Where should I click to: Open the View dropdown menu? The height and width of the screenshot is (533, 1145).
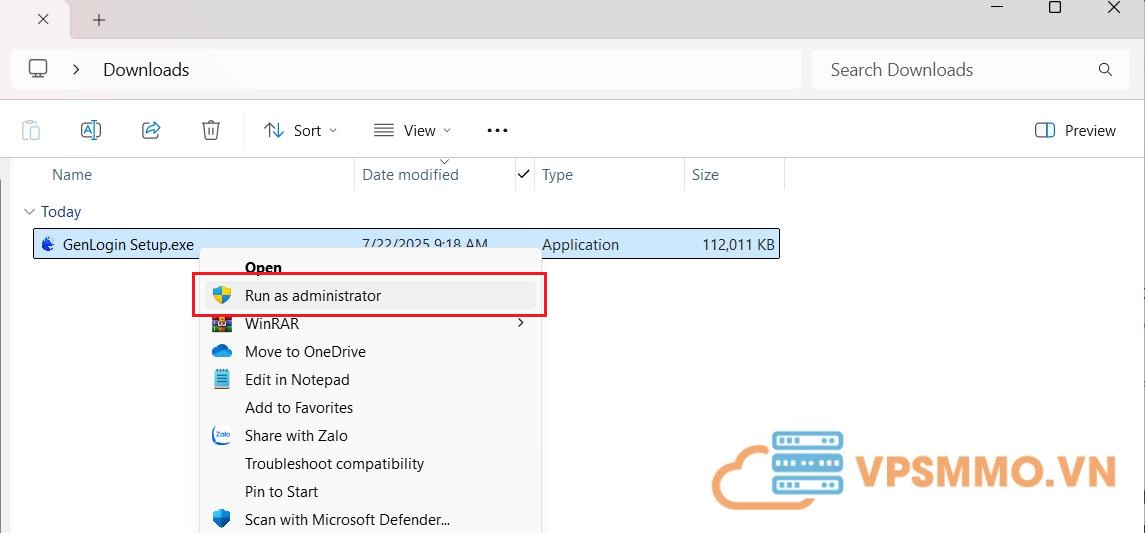[412, 130]
